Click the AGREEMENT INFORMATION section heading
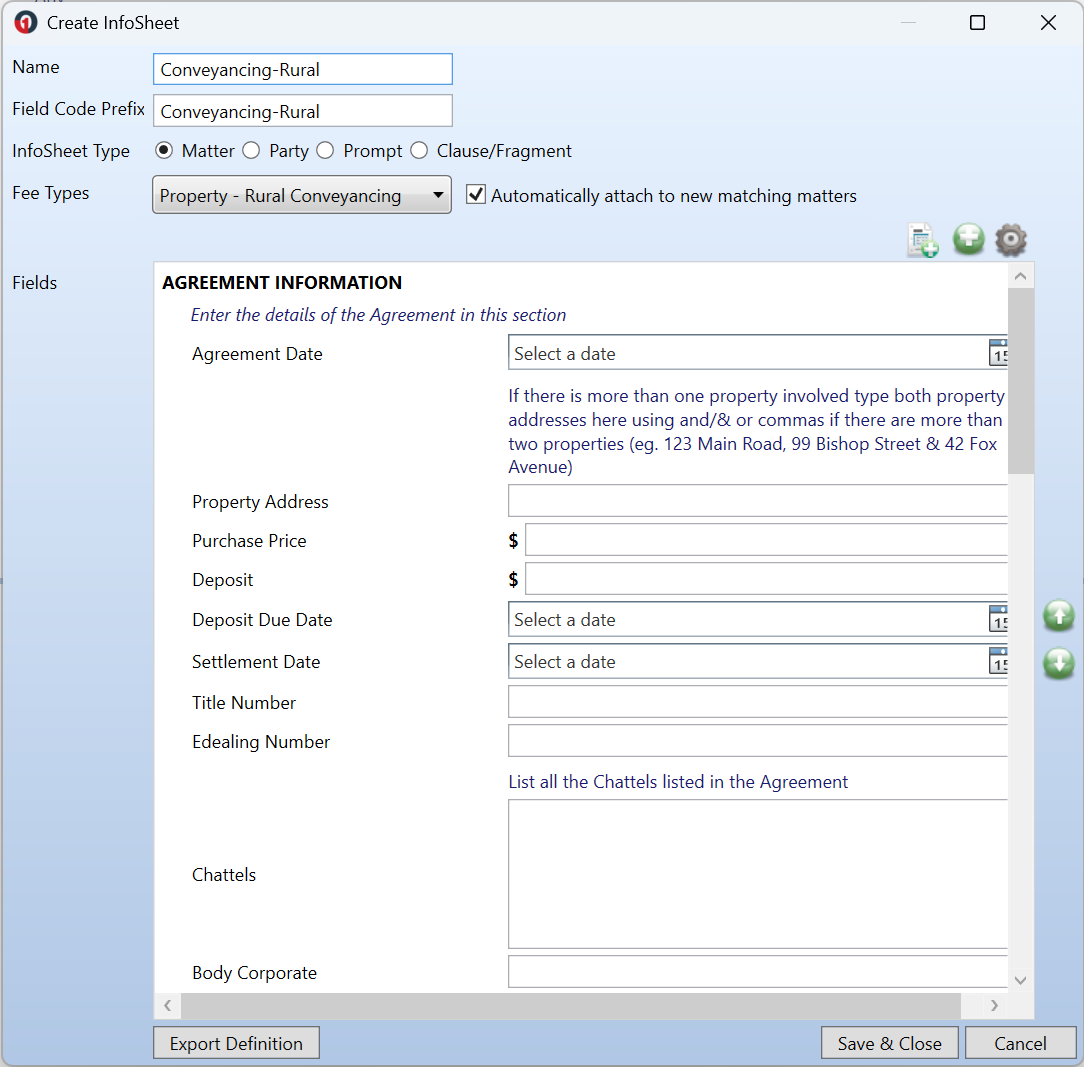This screenshot has width=1084, height=1067. [282, 282]
